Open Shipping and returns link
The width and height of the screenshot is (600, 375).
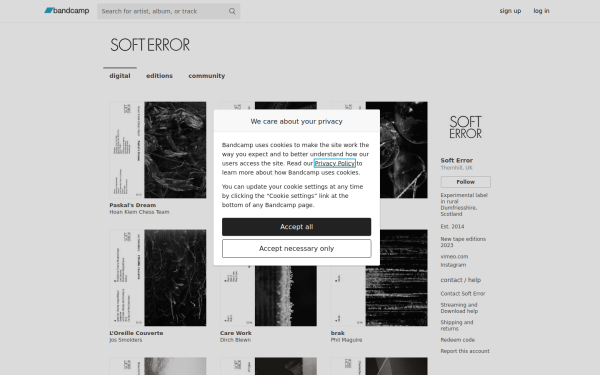click(x=457, y=325)
